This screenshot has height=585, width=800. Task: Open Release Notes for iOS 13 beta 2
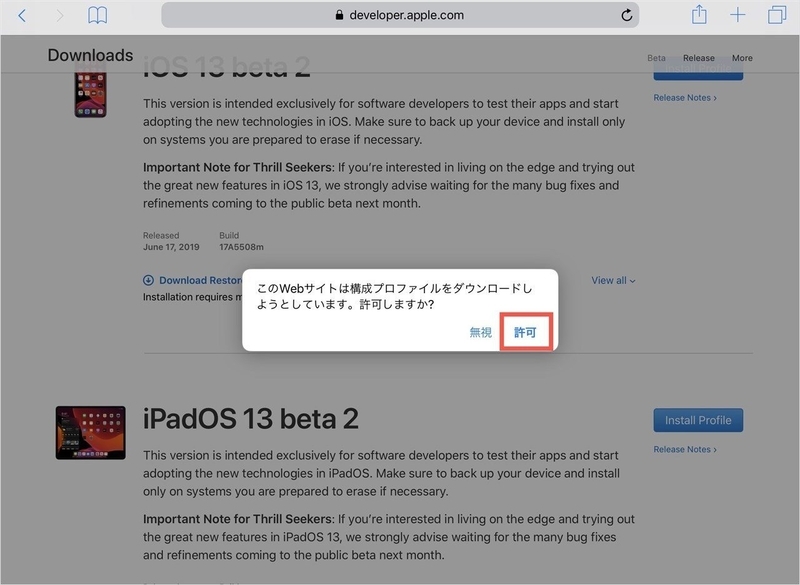[x=685, y=97]
